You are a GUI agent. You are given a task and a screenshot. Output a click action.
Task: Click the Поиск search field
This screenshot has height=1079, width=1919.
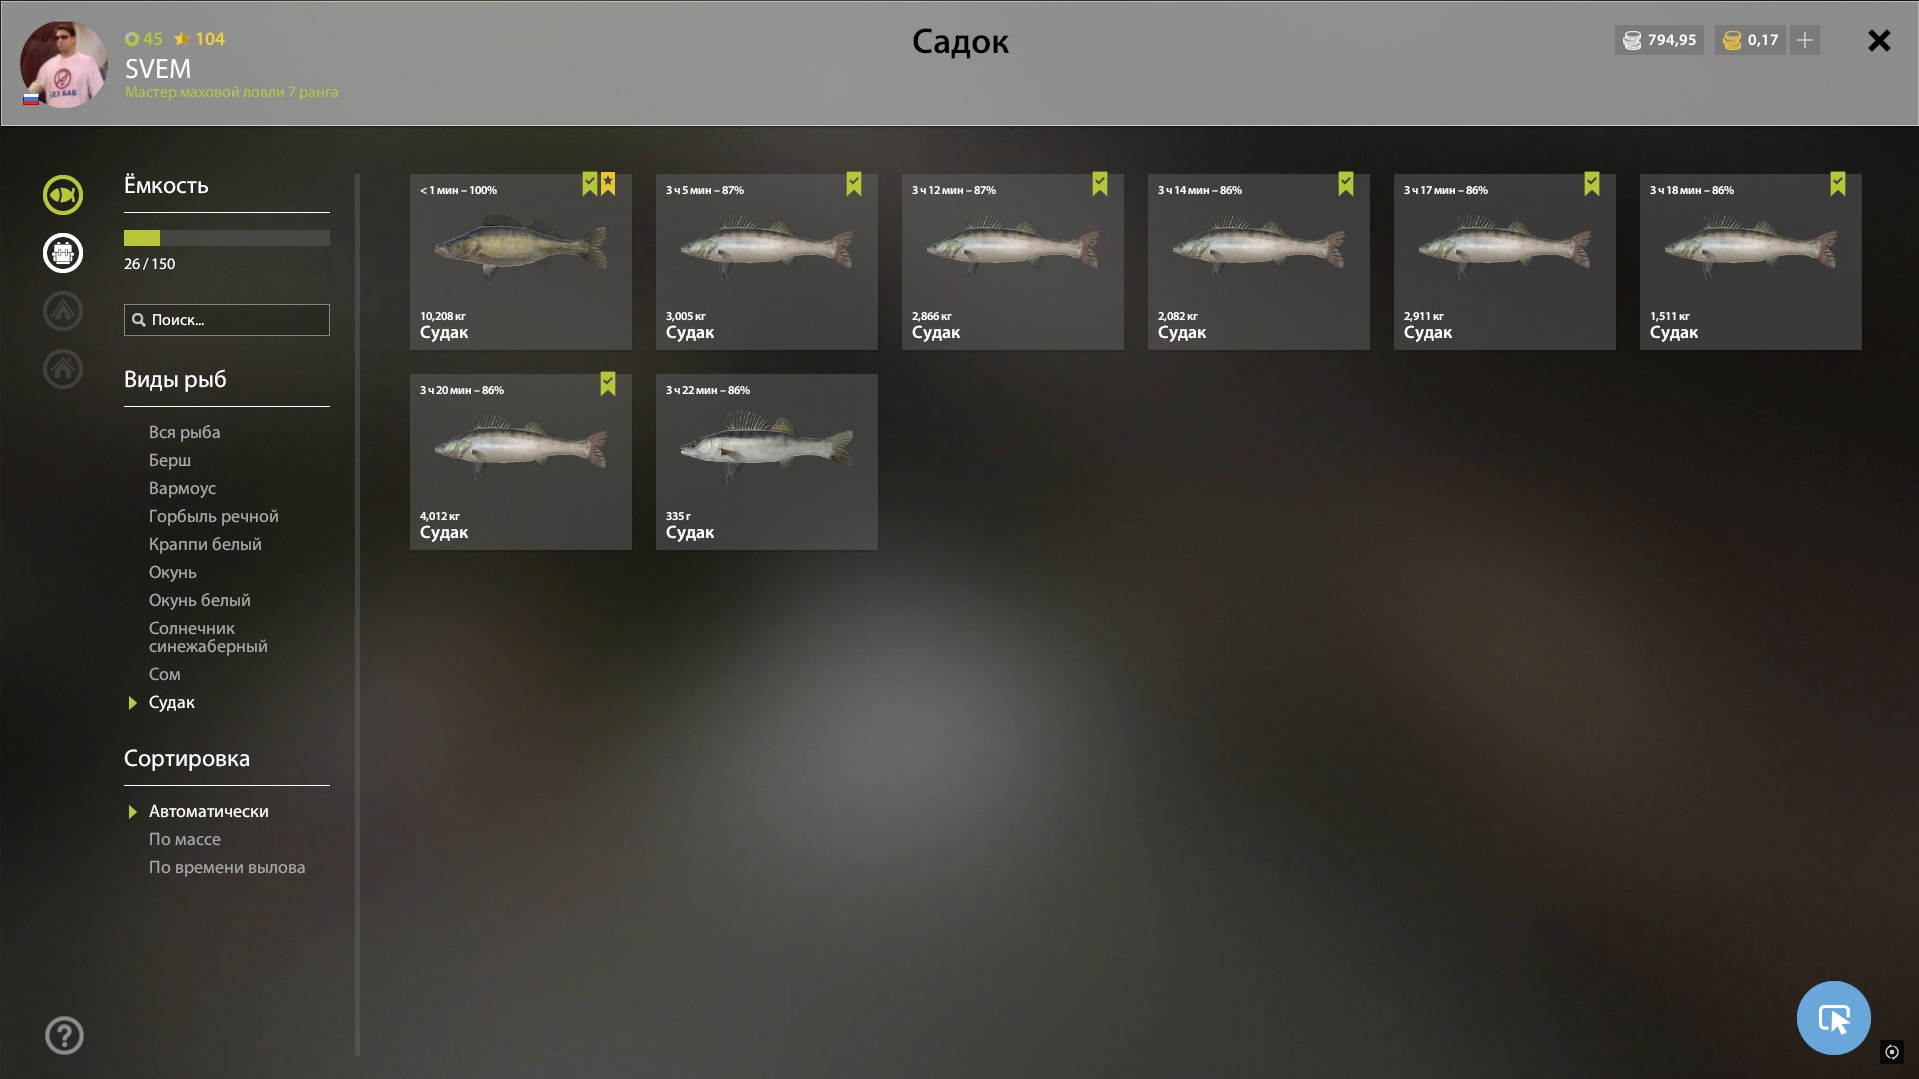pos(227,320)
